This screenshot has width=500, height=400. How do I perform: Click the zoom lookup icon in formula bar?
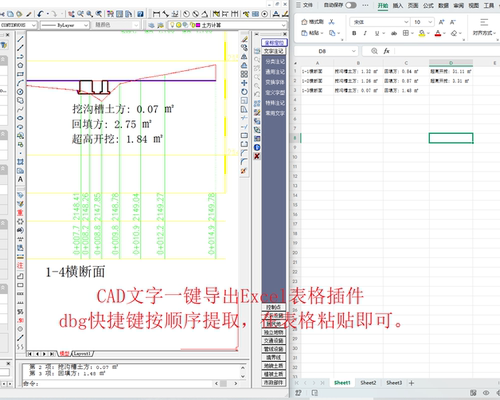(374, 51)
